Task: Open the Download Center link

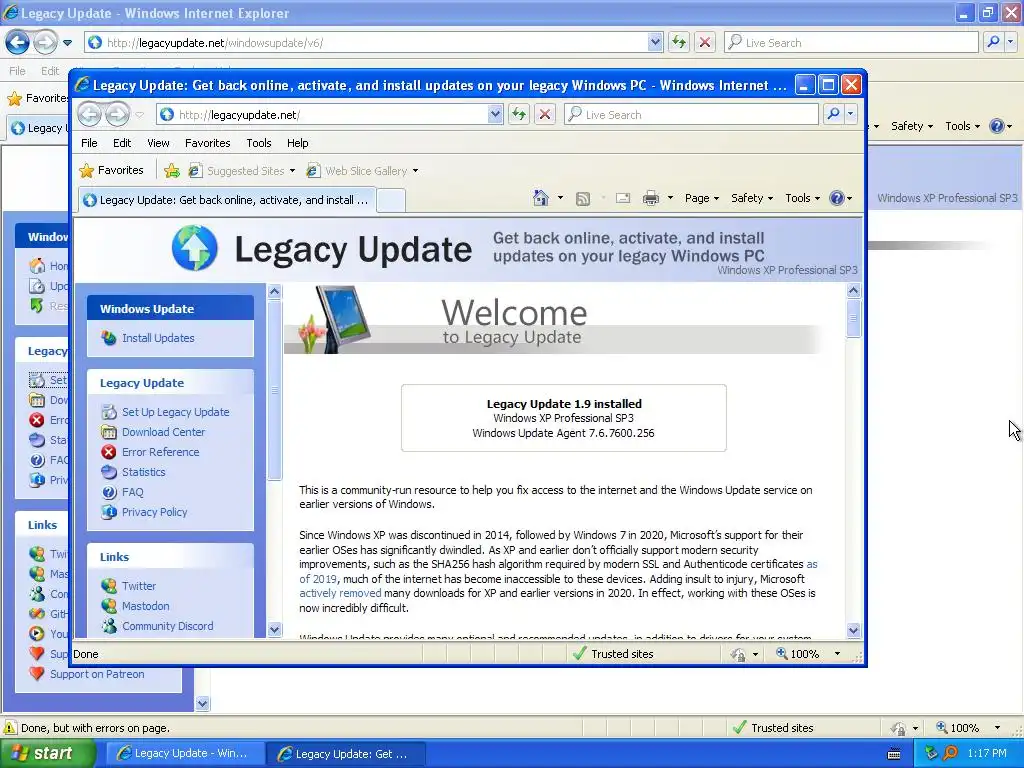Action: [163, 432]
